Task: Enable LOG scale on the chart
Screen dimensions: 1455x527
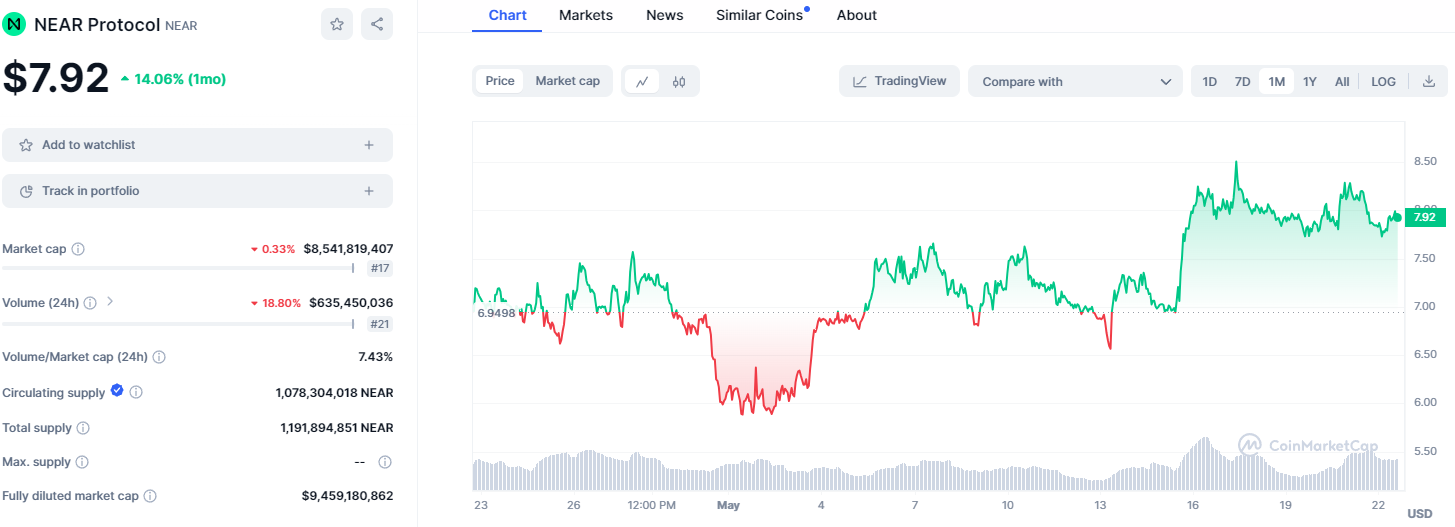Action: [x=1383, y=81]
